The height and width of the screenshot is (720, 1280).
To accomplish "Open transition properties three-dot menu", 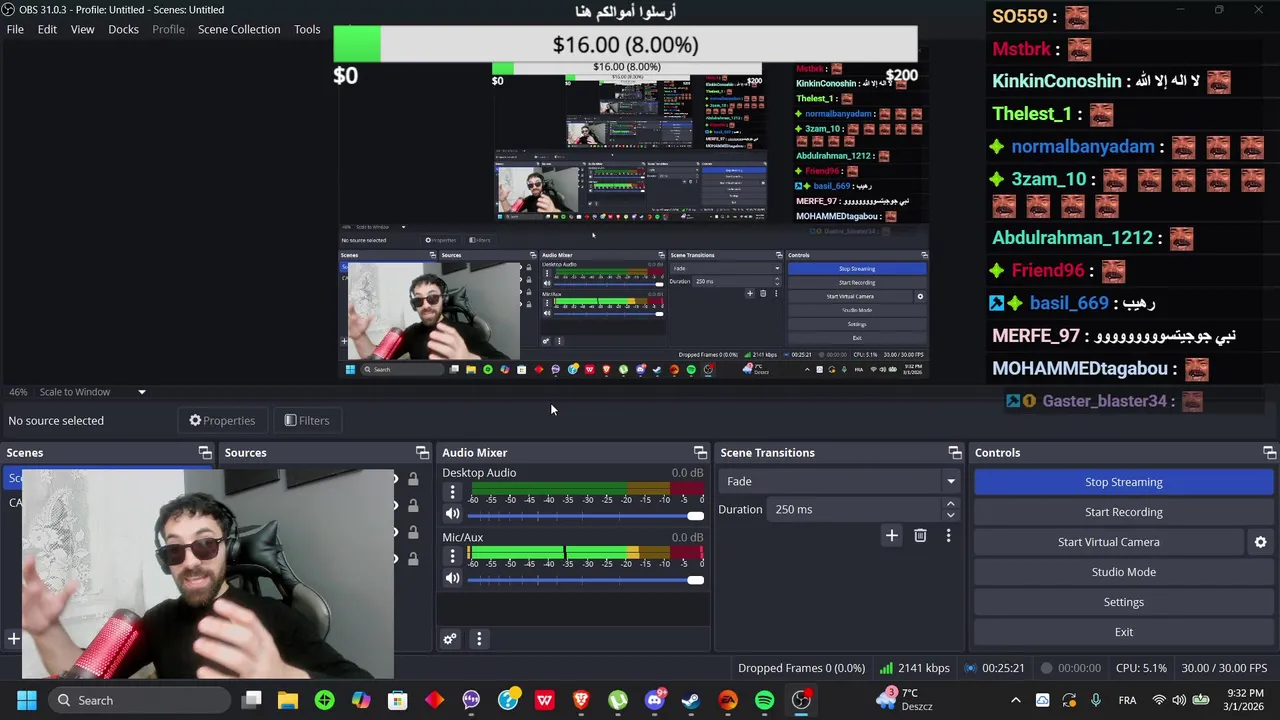I will click(x=948, y=536).
